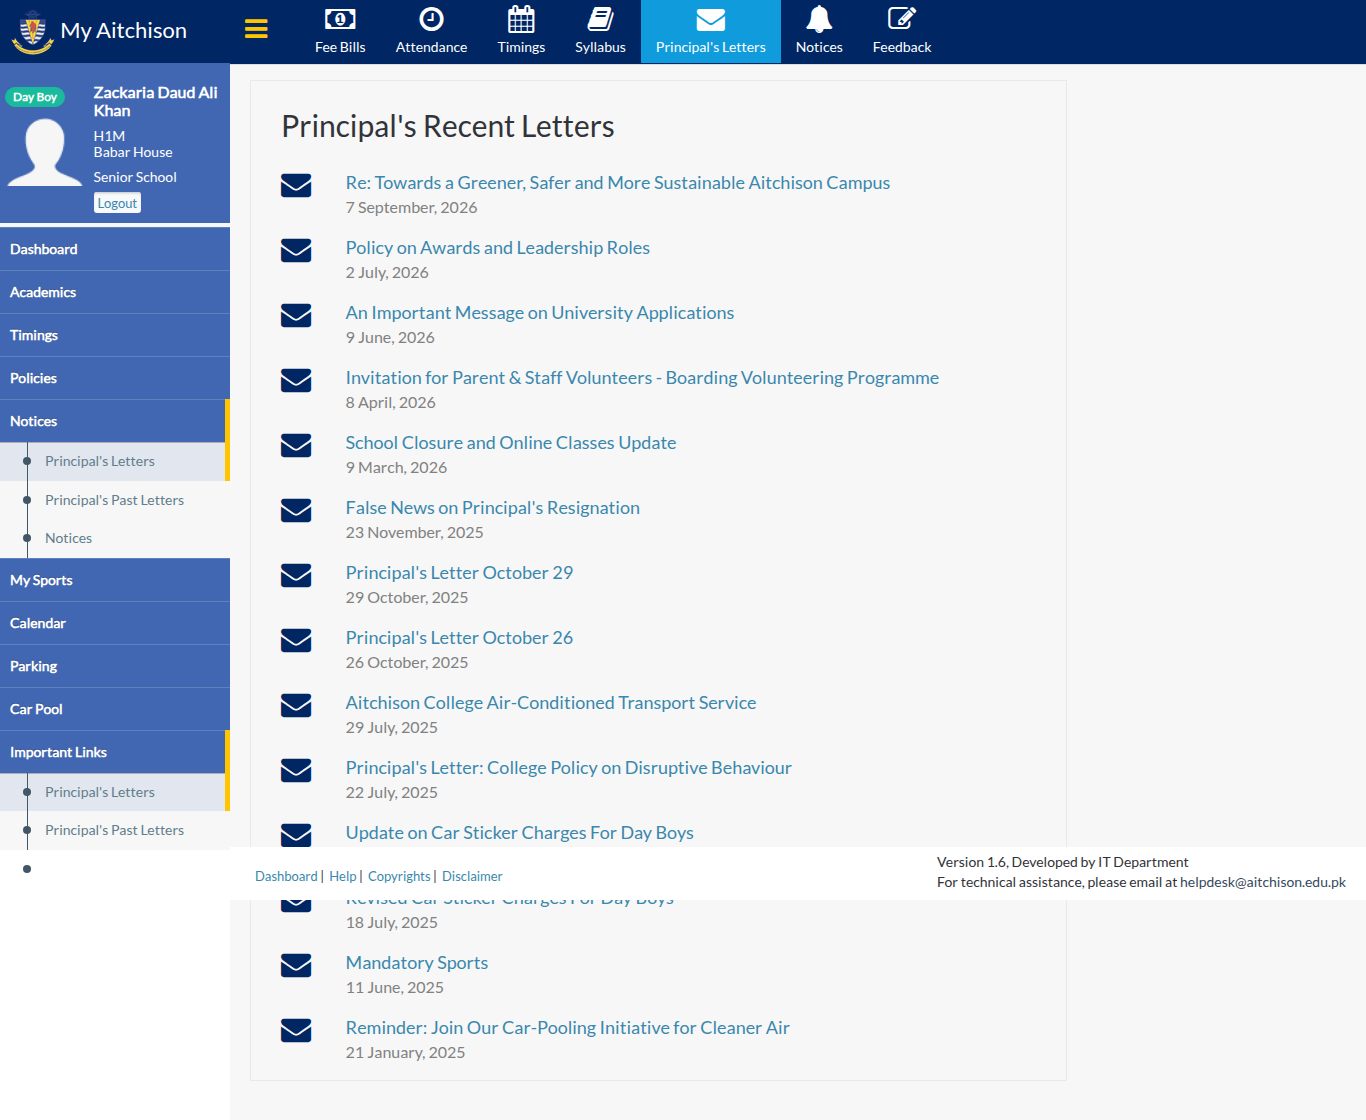
Task: Click envelope icon beside Policy on Awards letter
Action: pos(296,250)
